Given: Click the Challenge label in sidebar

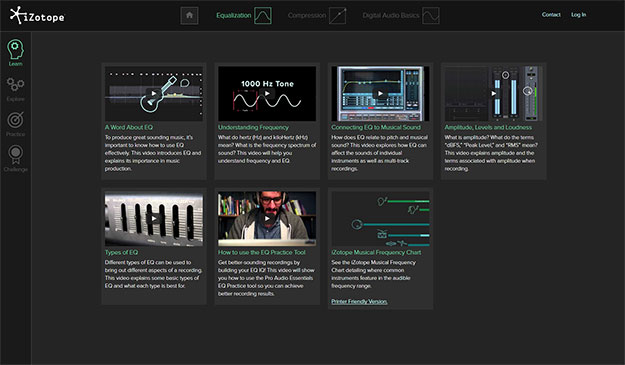Looking at the screenshot, I should (15, 169).
